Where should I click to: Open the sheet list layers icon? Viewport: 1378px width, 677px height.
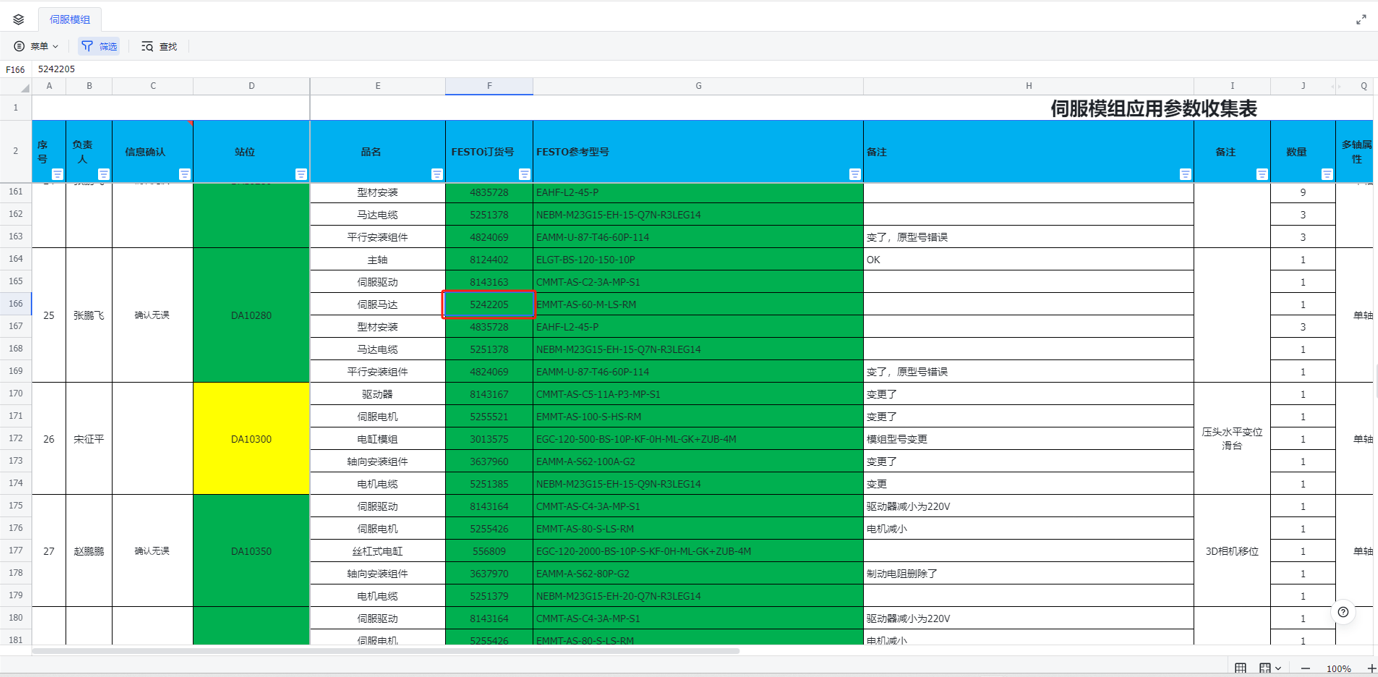(x=18, y=19)
